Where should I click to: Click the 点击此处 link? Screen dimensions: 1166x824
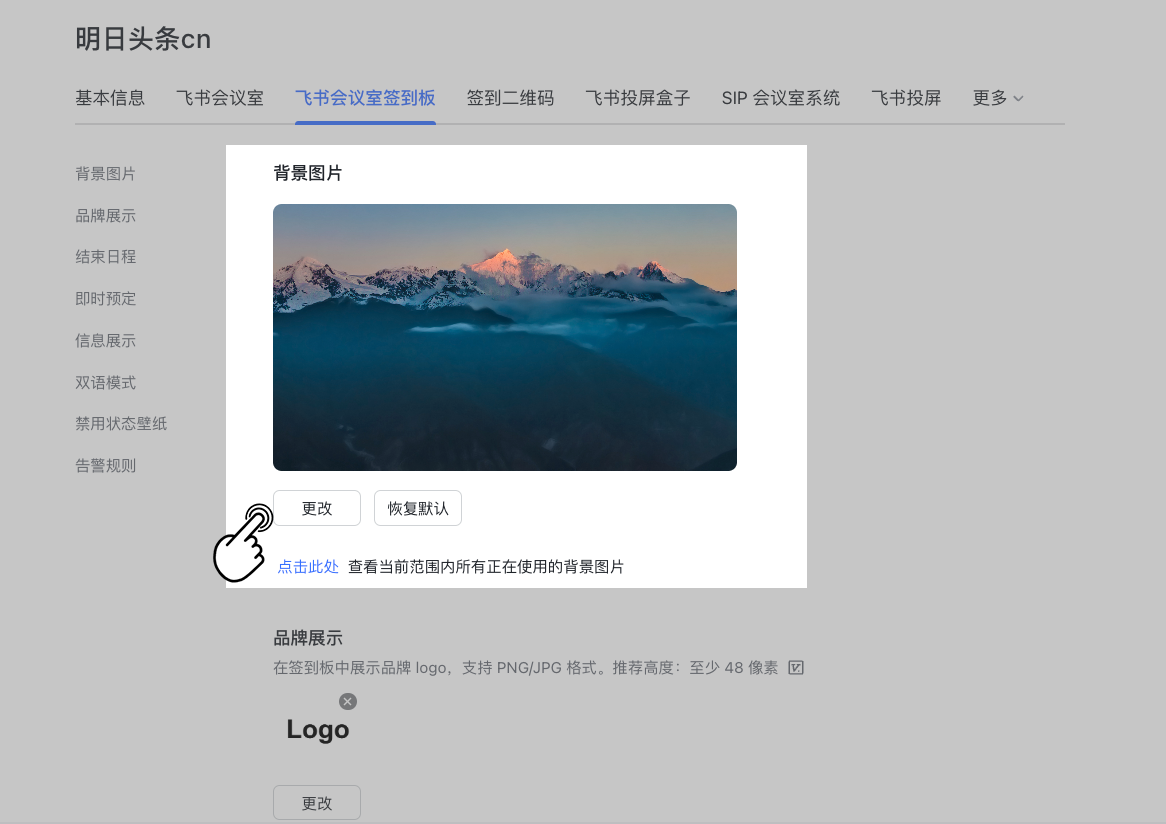click(x=308, y=567)
